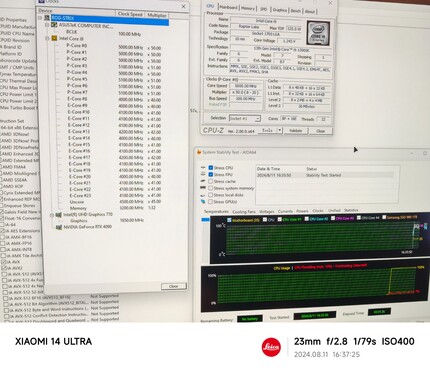Click the GPU icon beside Stress GPU(s)

tap(203, 202)
